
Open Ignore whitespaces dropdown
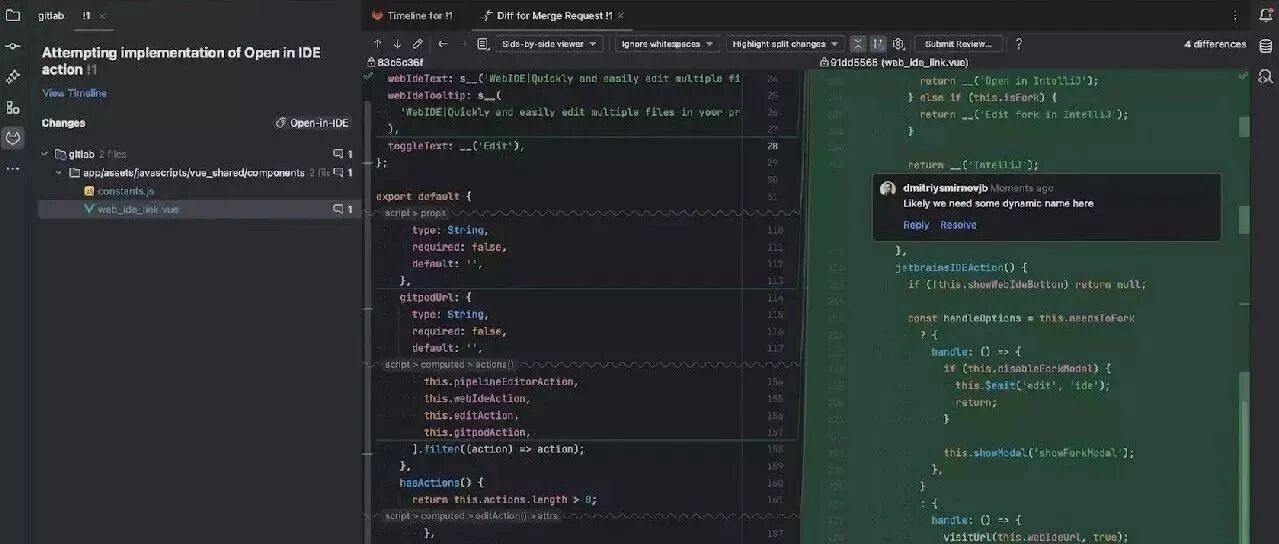[x=667, y=44]
